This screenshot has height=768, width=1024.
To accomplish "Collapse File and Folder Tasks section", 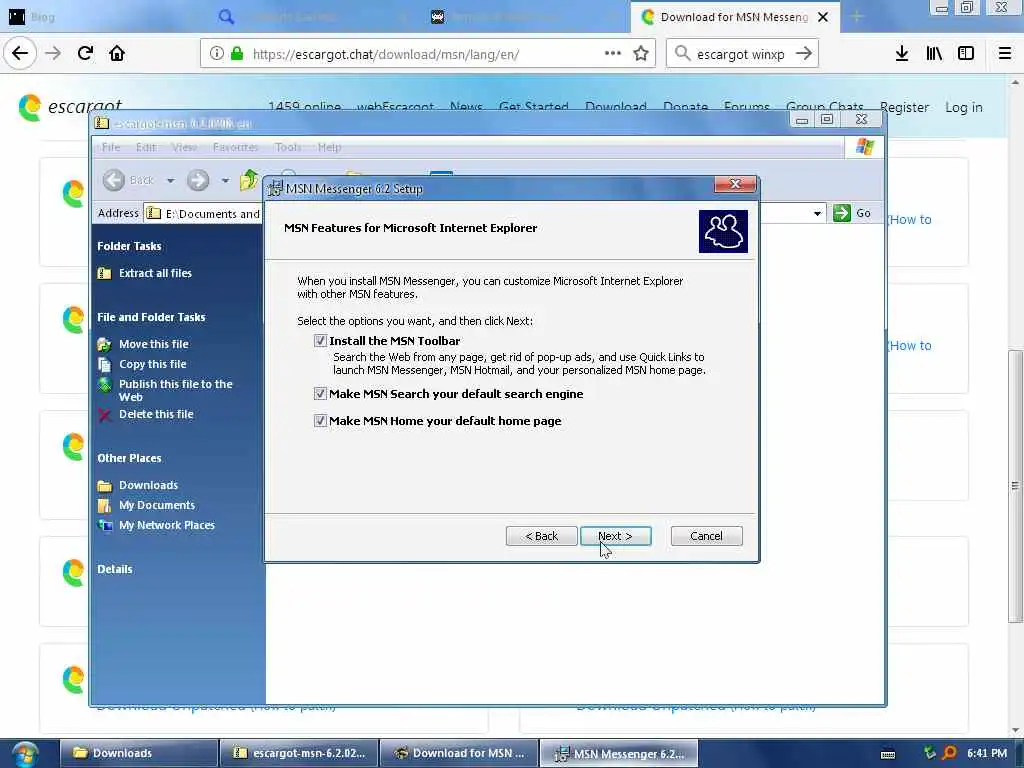I will [151, 317].
